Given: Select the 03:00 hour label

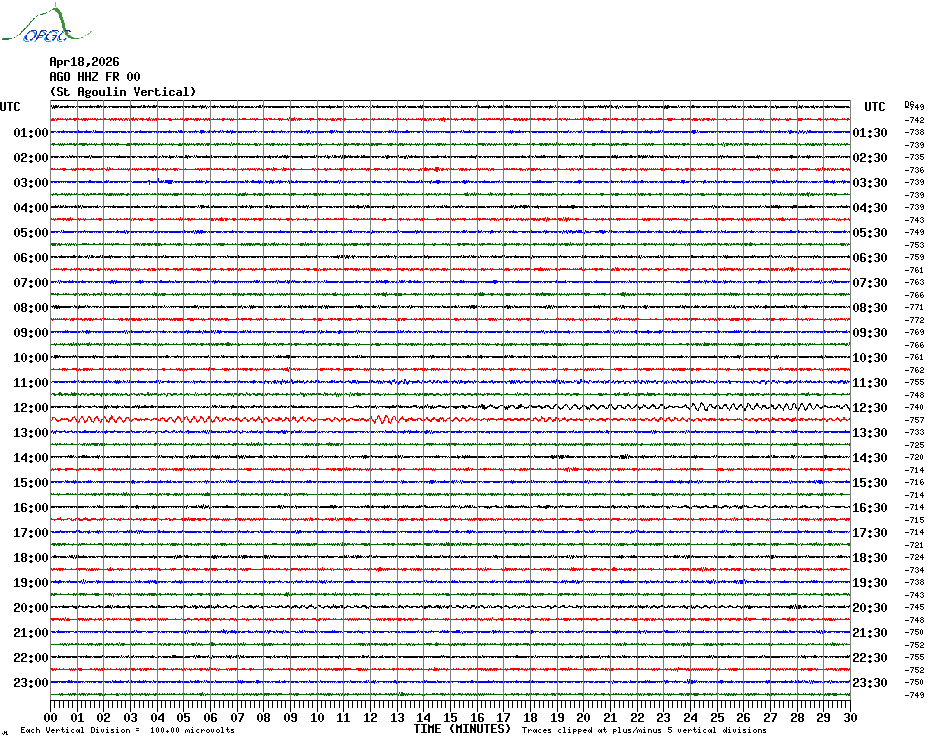Looking at the screenshot, I should pos(31,182).
